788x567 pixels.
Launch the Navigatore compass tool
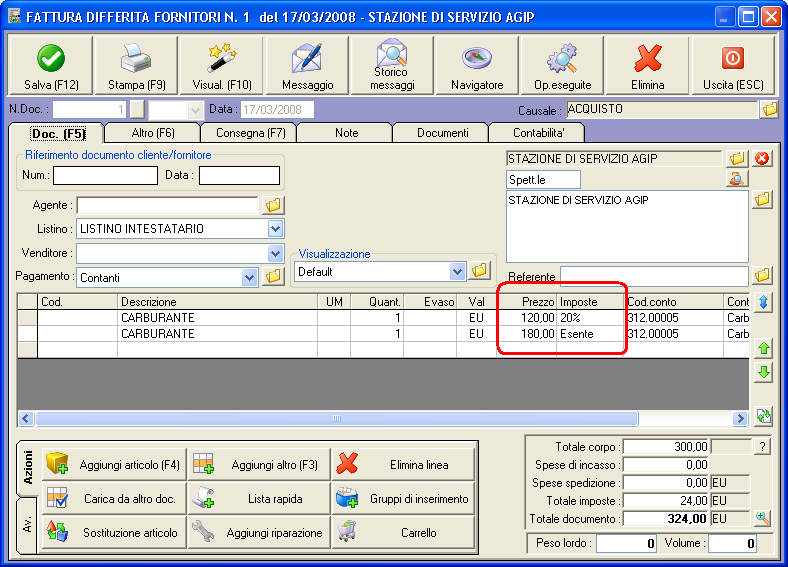(477, 65)
